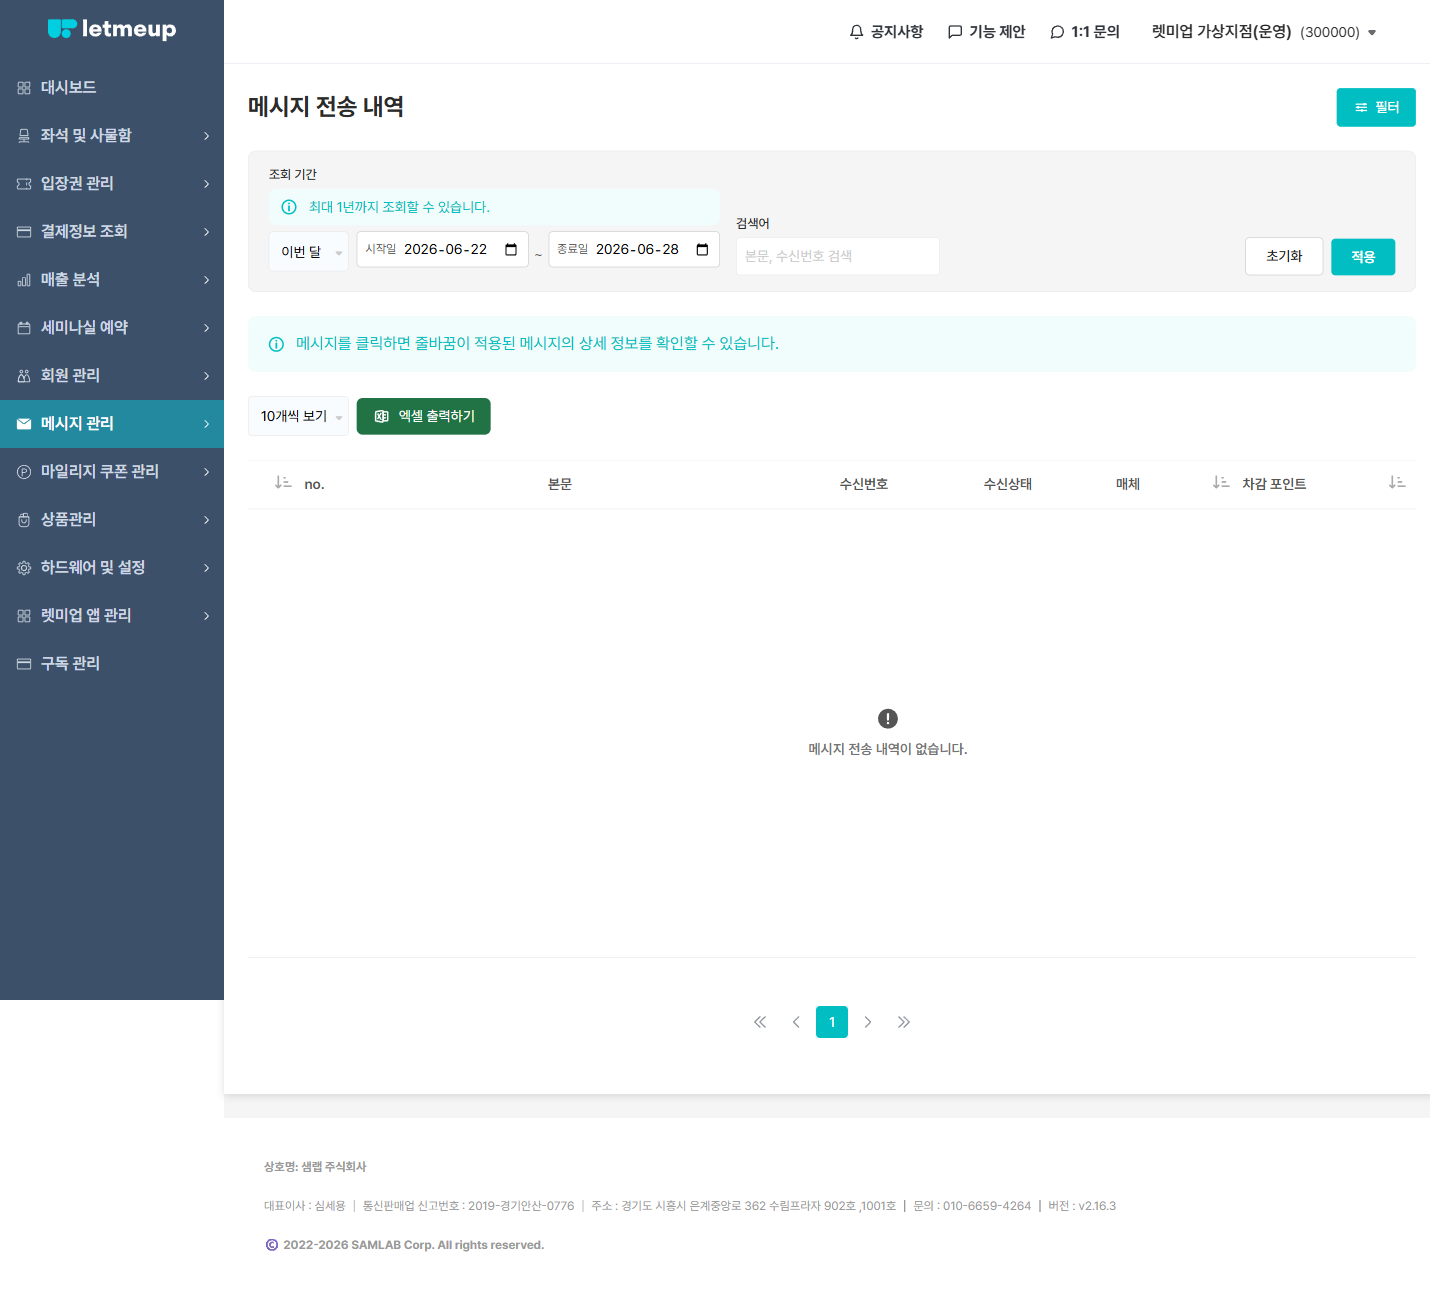This screenshot has height=1304, width=1430.
Task: Go to first page double-arrow
Action: (x=760, y=1022)
